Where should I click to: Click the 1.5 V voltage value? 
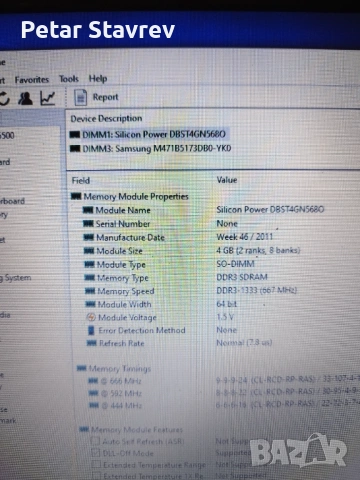(225, 317)
